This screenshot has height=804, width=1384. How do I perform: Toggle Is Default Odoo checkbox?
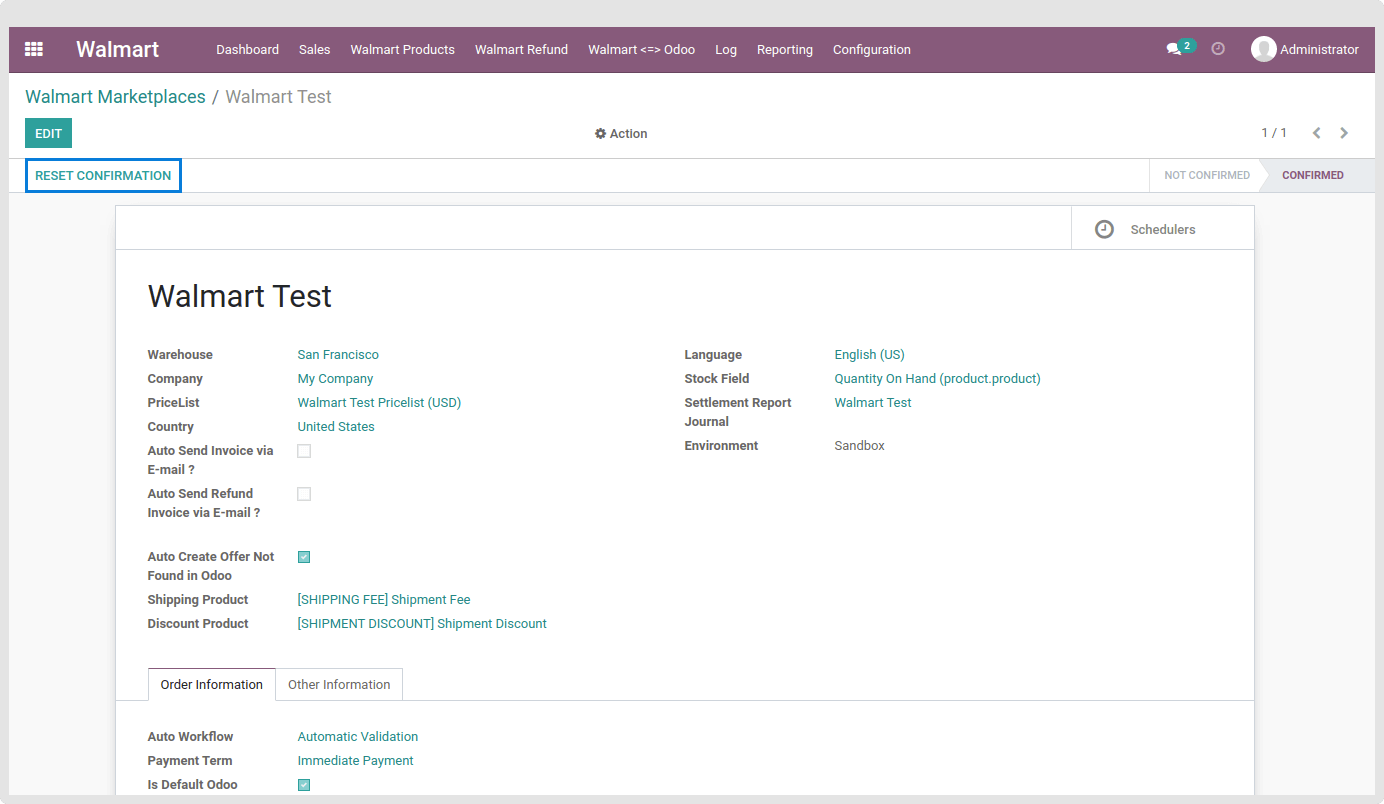(x=304, y=785)
